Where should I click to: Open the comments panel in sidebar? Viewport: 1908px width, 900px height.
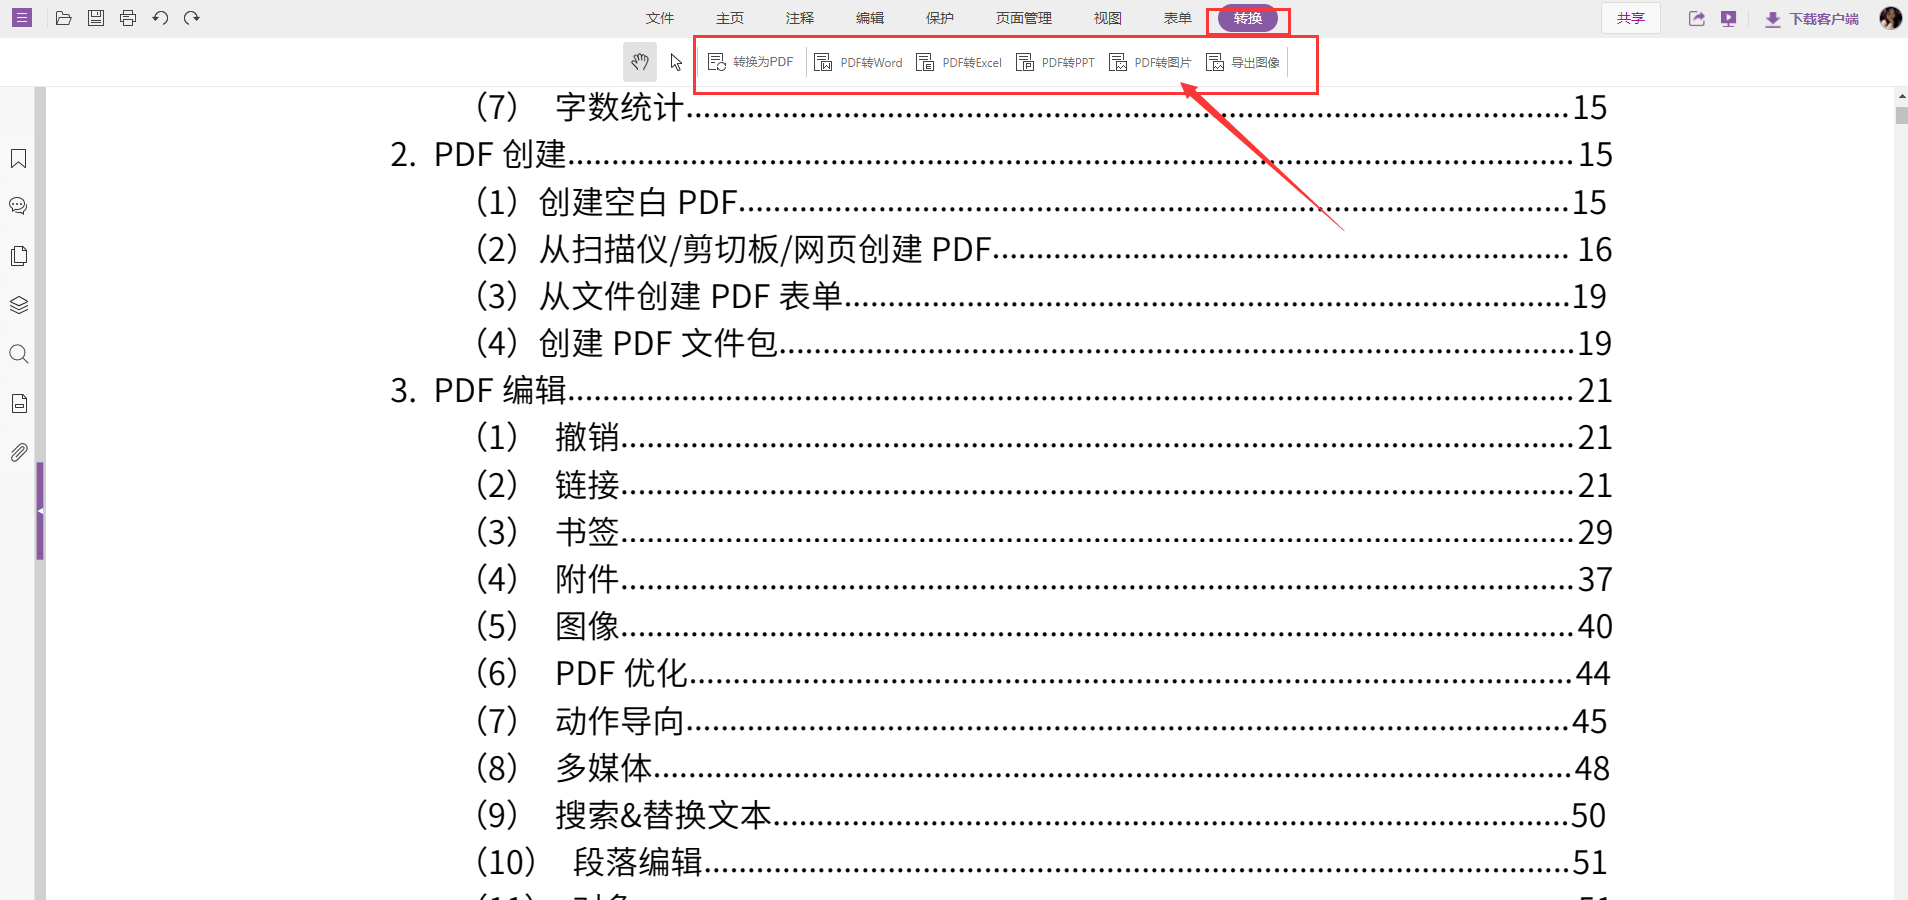tap(17, 206)
